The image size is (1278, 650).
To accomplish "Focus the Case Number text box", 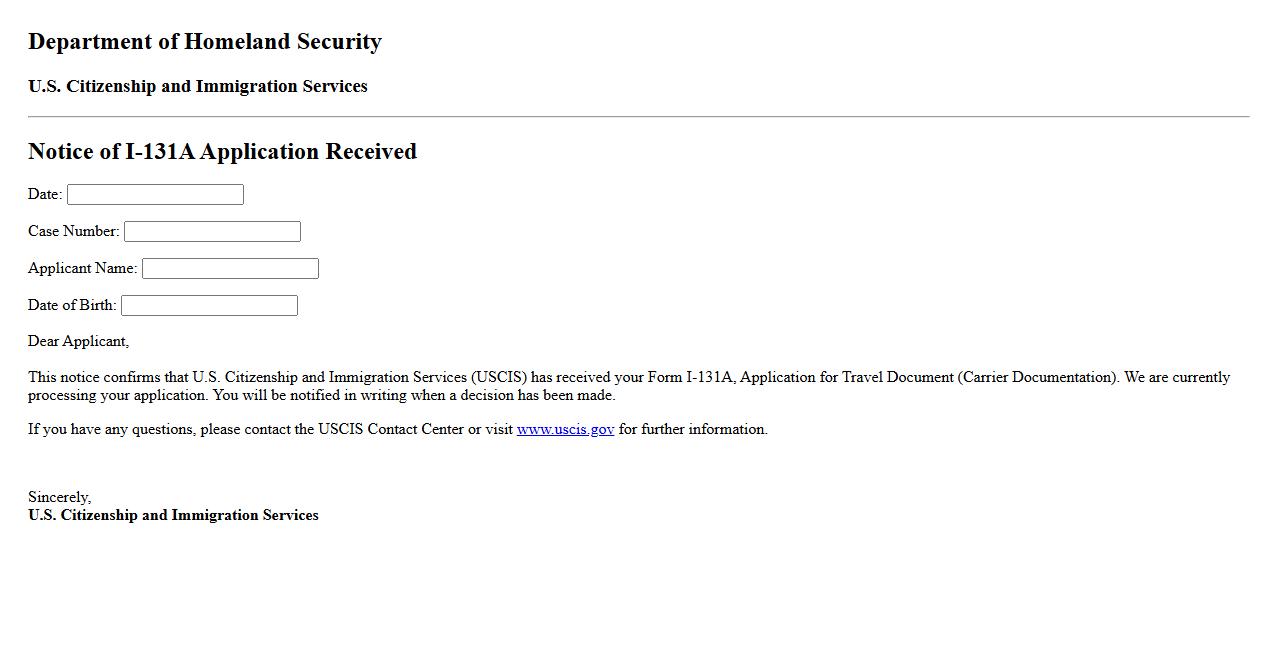I will [x=212, y=232].
